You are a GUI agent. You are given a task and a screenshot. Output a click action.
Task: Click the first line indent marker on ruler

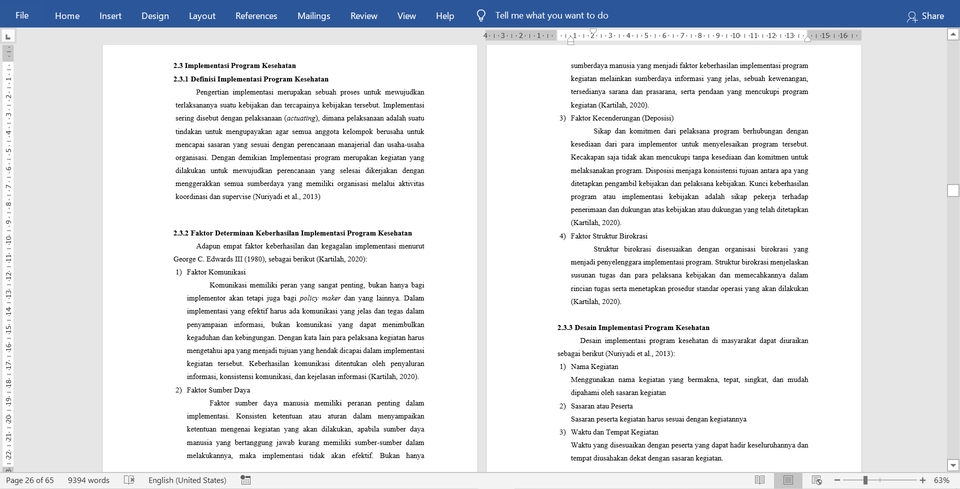(x=593, y=32)
